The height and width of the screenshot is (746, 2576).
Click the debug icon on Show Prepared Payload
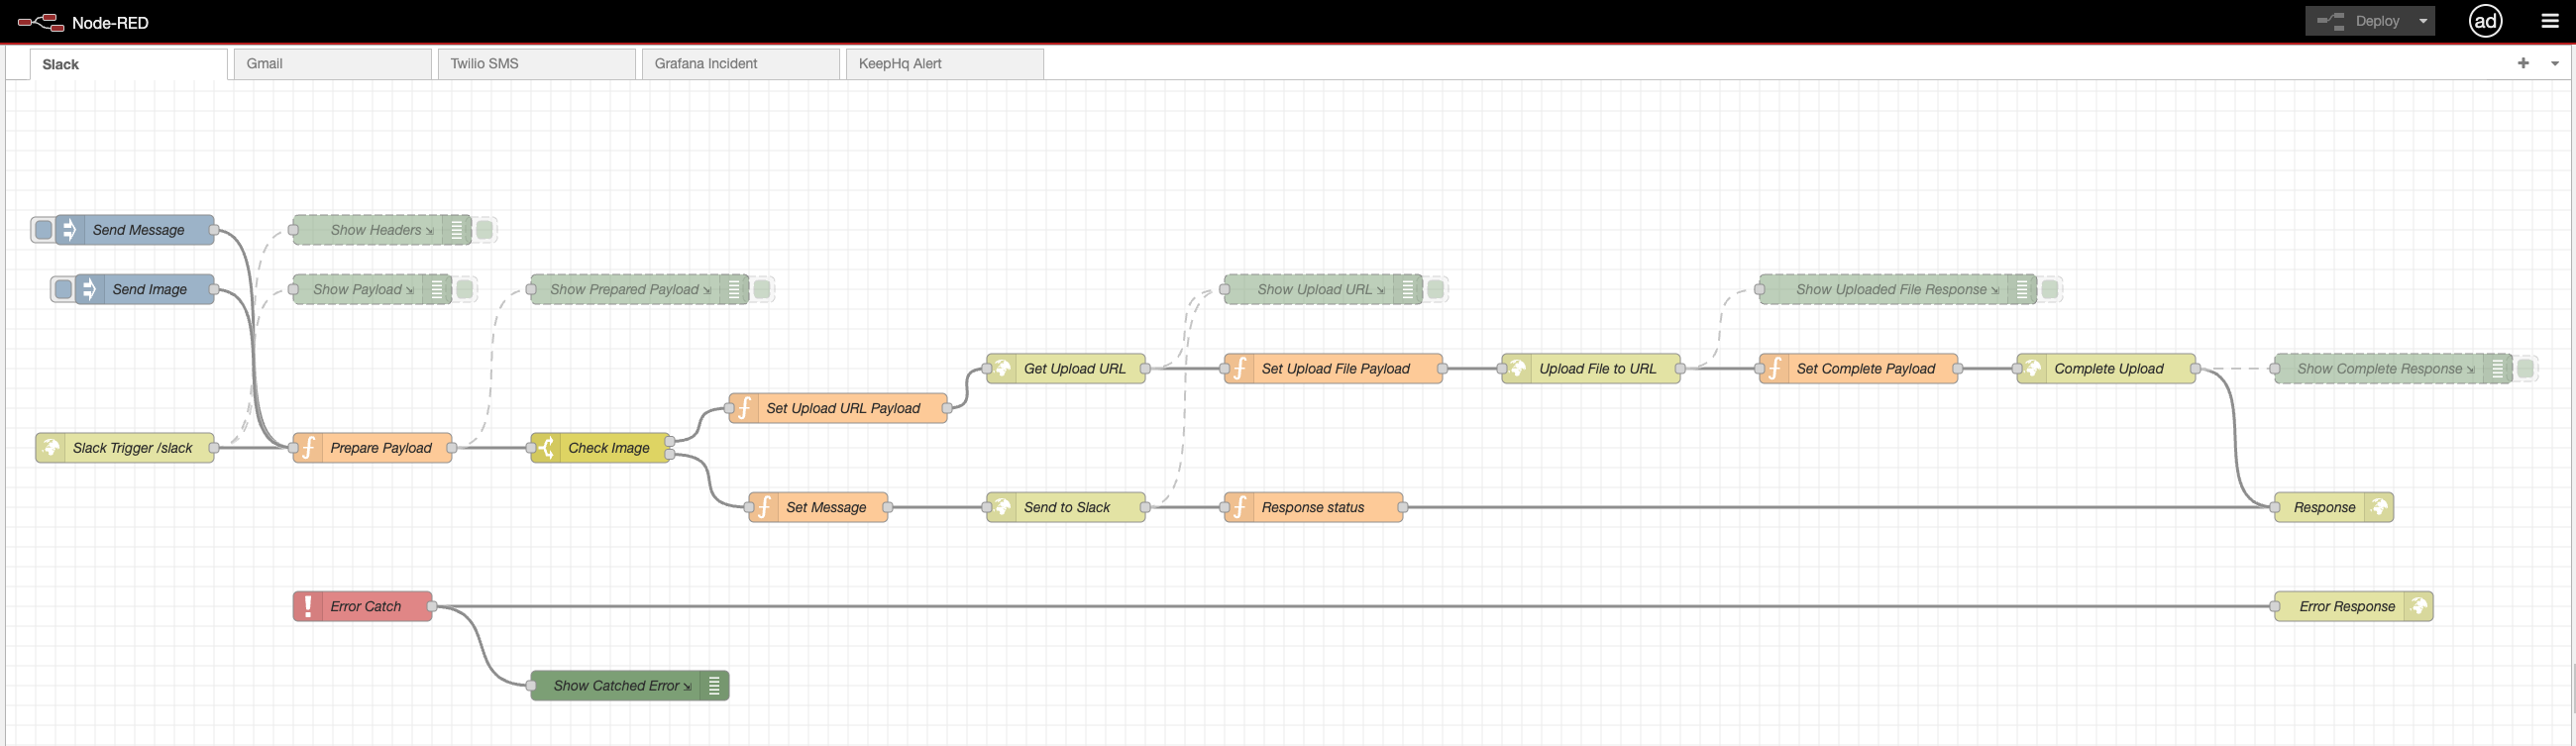pos(734,289)
